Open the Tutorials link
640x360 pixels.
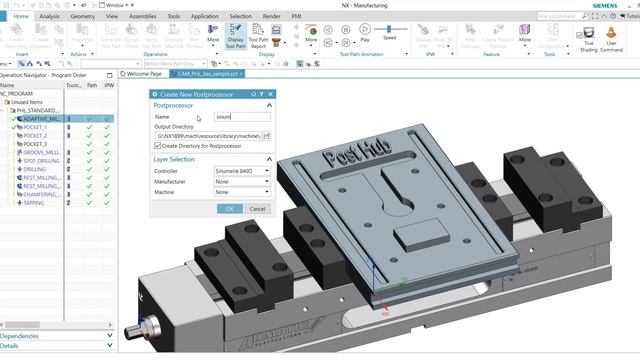[630, 16]
